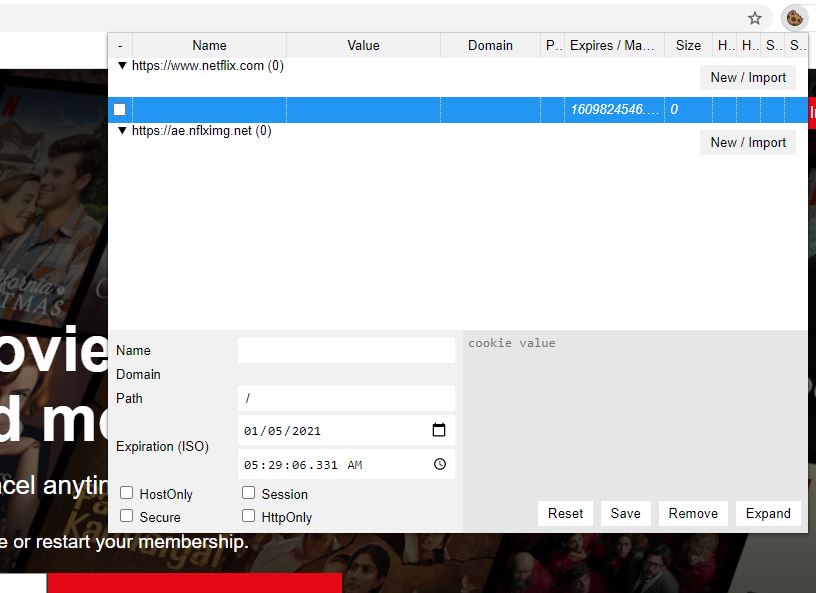Open the clock picker for expiration time
Screen dimensions: 816x593
(440, 464)
